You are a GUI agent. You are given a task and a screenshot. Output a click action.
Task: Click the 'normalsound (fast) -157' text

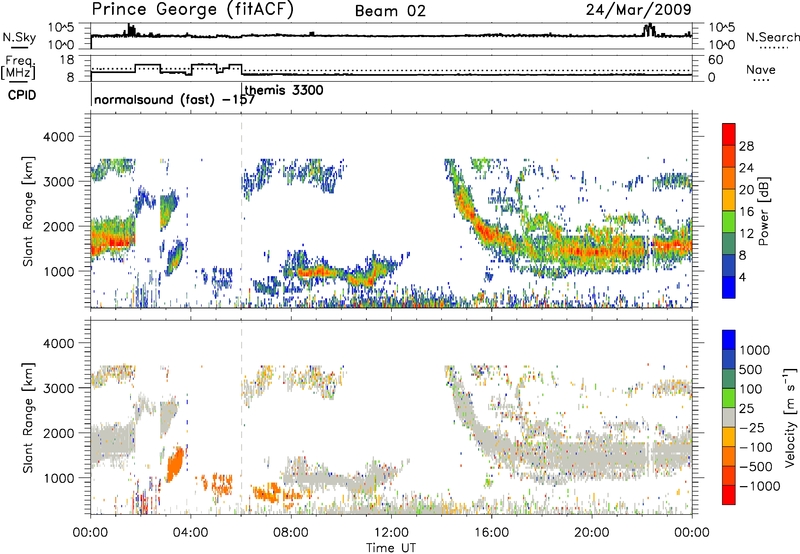pos(174,99)
